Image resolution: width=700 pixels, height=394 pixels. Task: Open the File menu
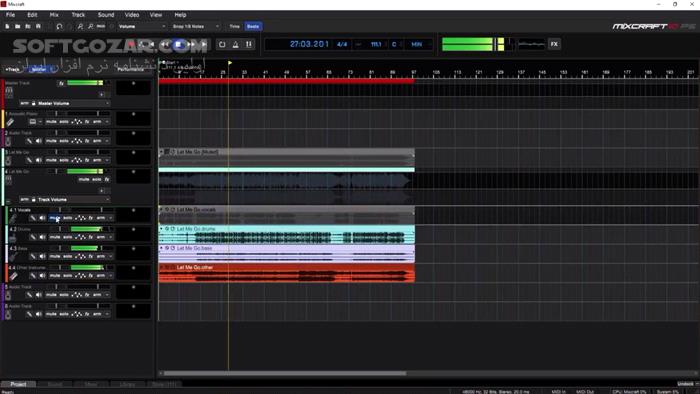pos(10,15)
